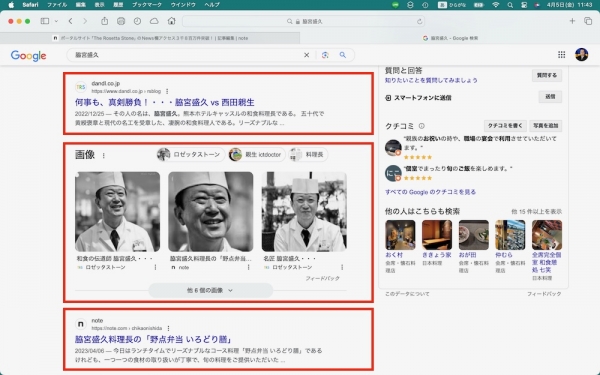Click the クチコミを書く button
600x375 pixels.
(505, 126)
